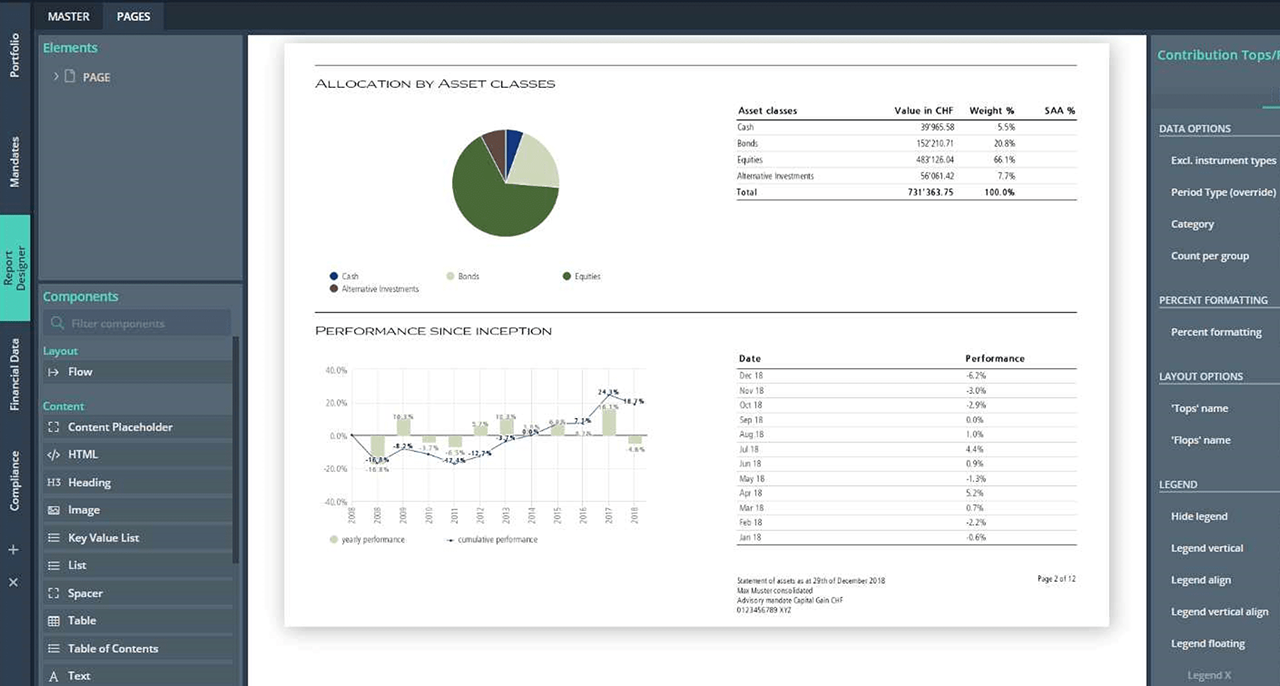Select the Report Designer sidebar tab

14,268
